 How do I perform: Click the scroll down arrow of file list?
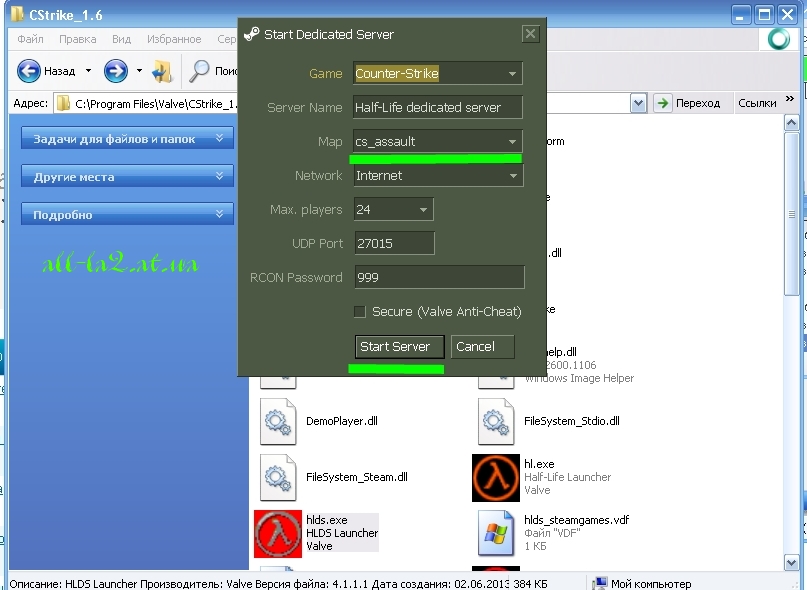(x=792, y=562)
